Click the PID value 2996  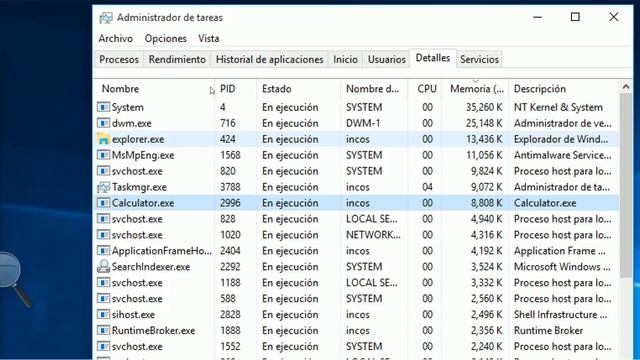[230, 203]
